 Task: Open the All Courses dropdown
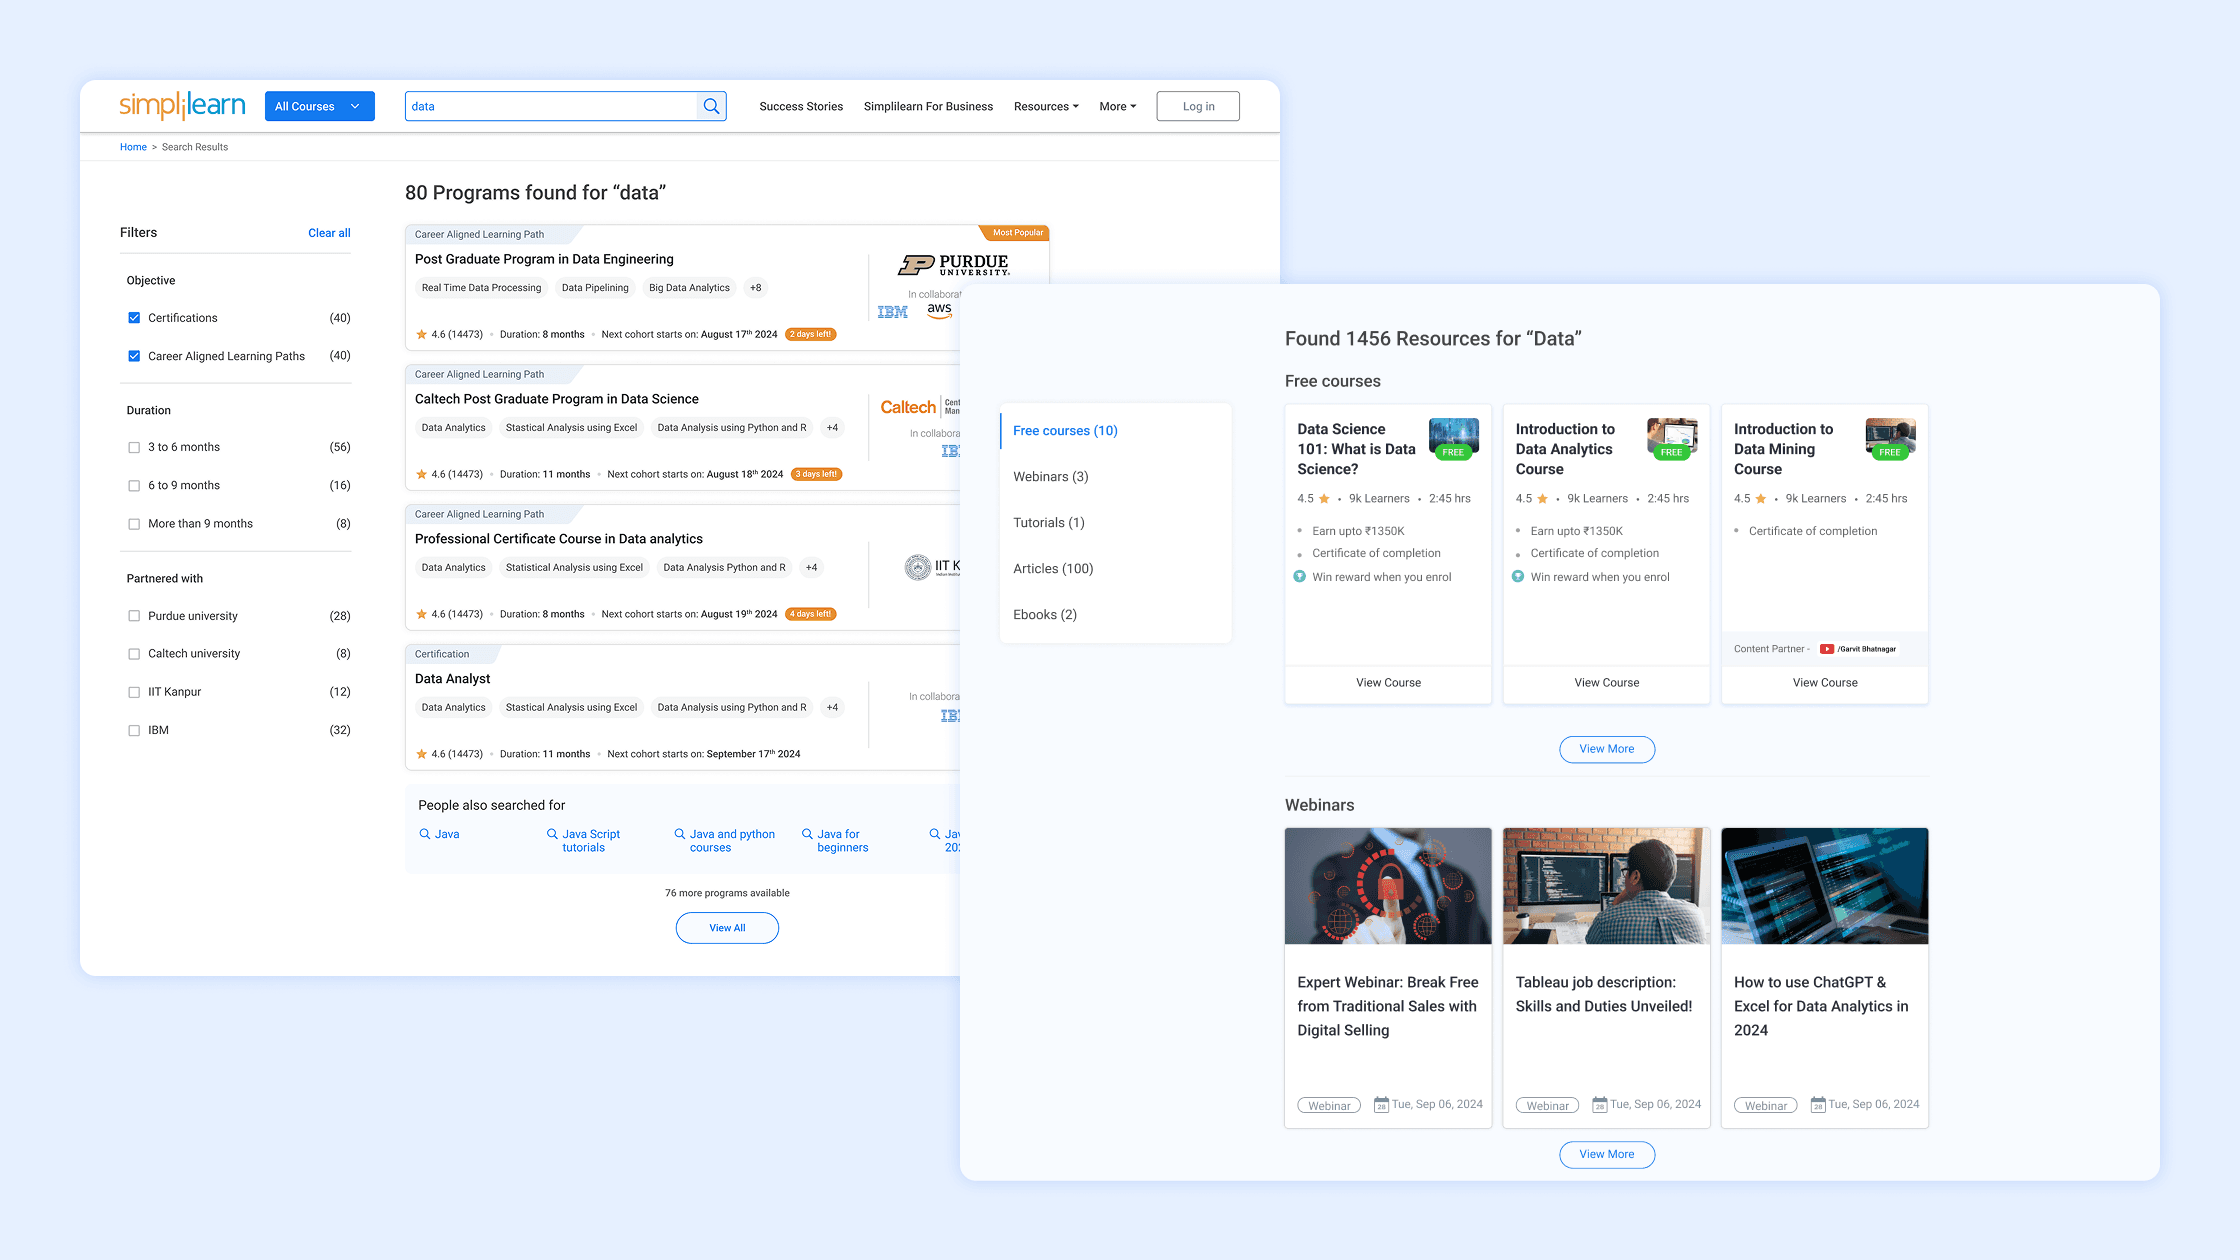[x=319, y=106]
